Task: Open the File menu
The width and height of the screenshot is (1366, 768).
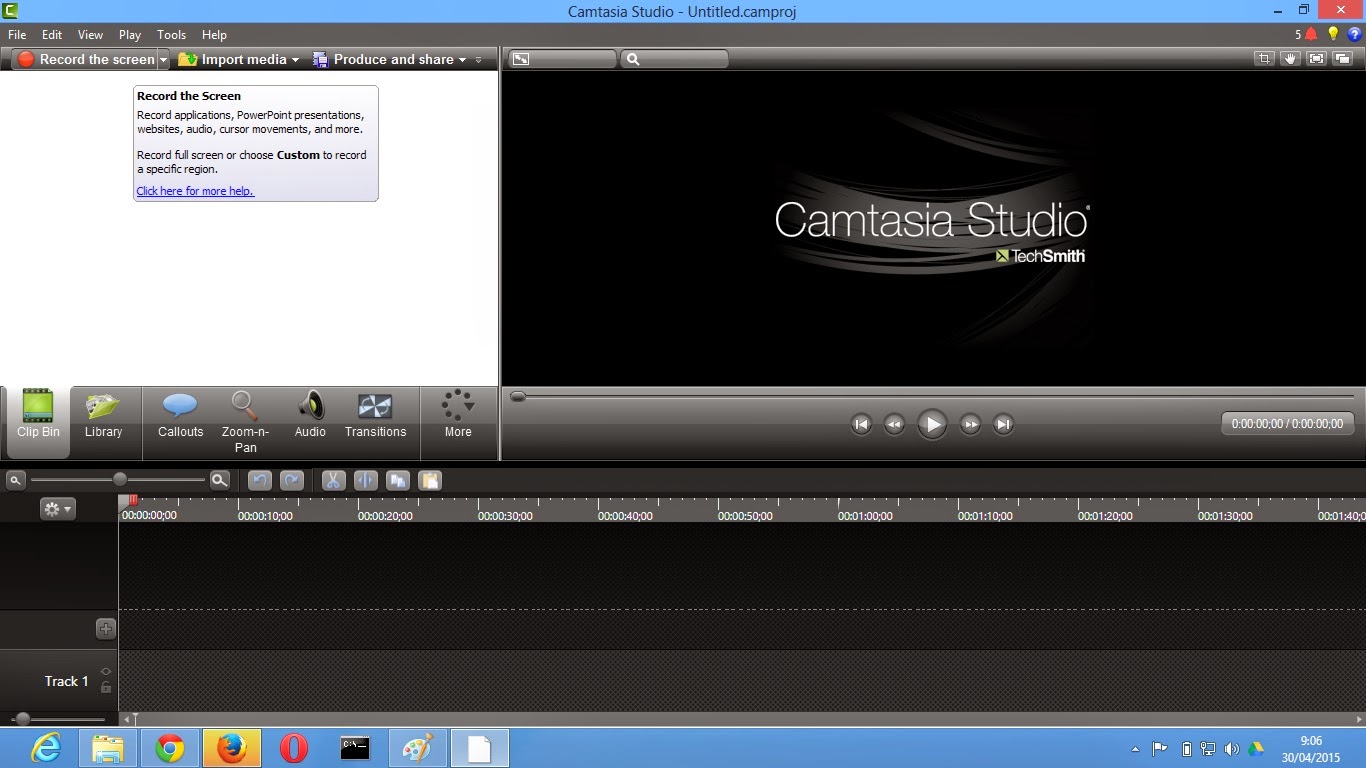Action: pyautogui.click(x=17, y=34)
